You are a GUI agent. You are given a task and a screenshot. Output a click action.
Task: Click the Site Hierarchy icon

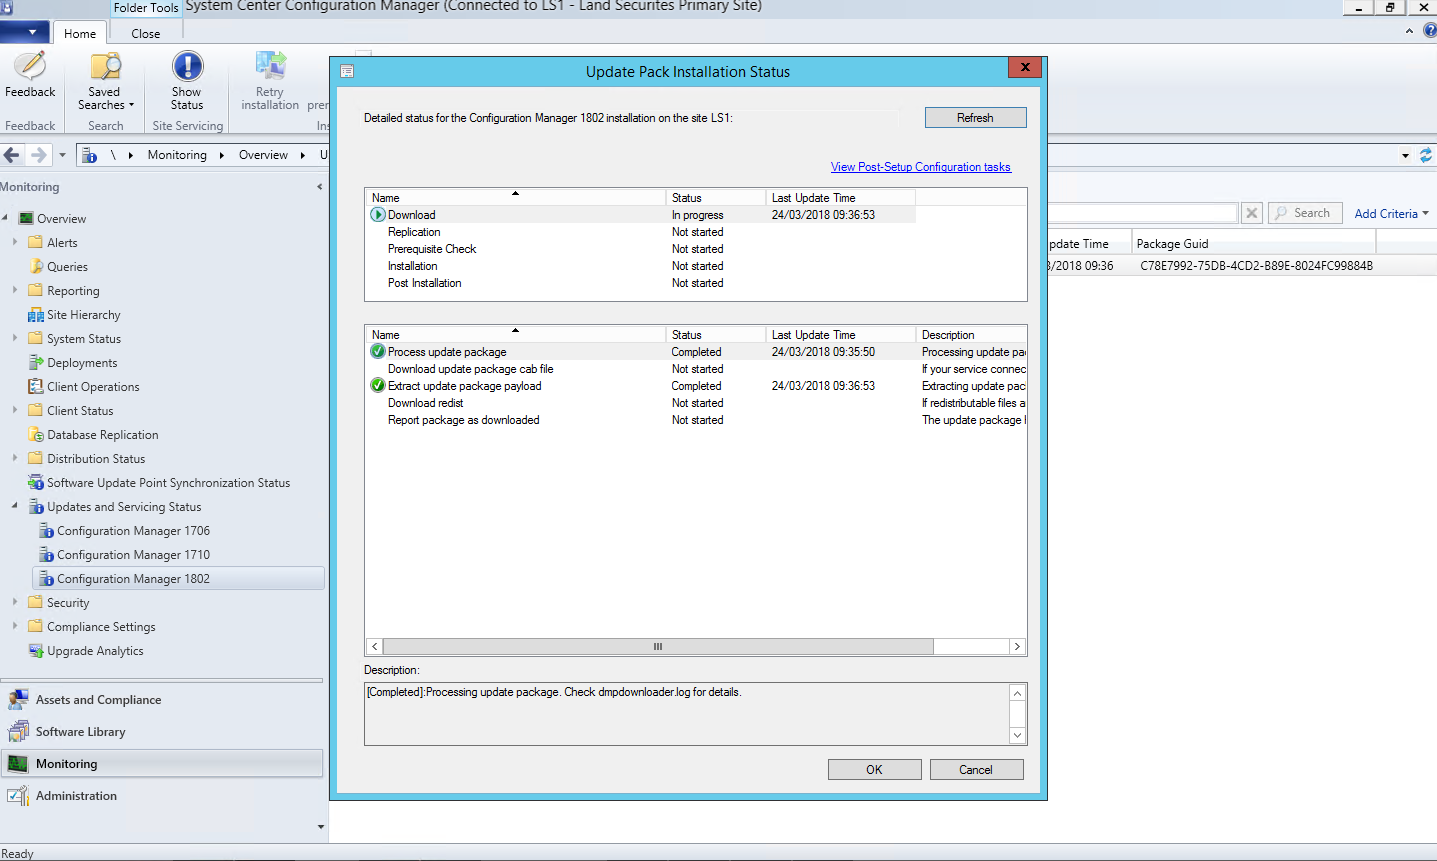click(x=36, y=314)
